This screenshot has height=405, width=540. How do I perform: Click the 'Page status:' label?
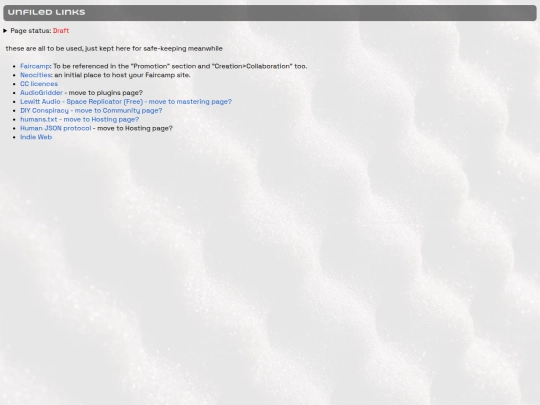click(31, 31)
